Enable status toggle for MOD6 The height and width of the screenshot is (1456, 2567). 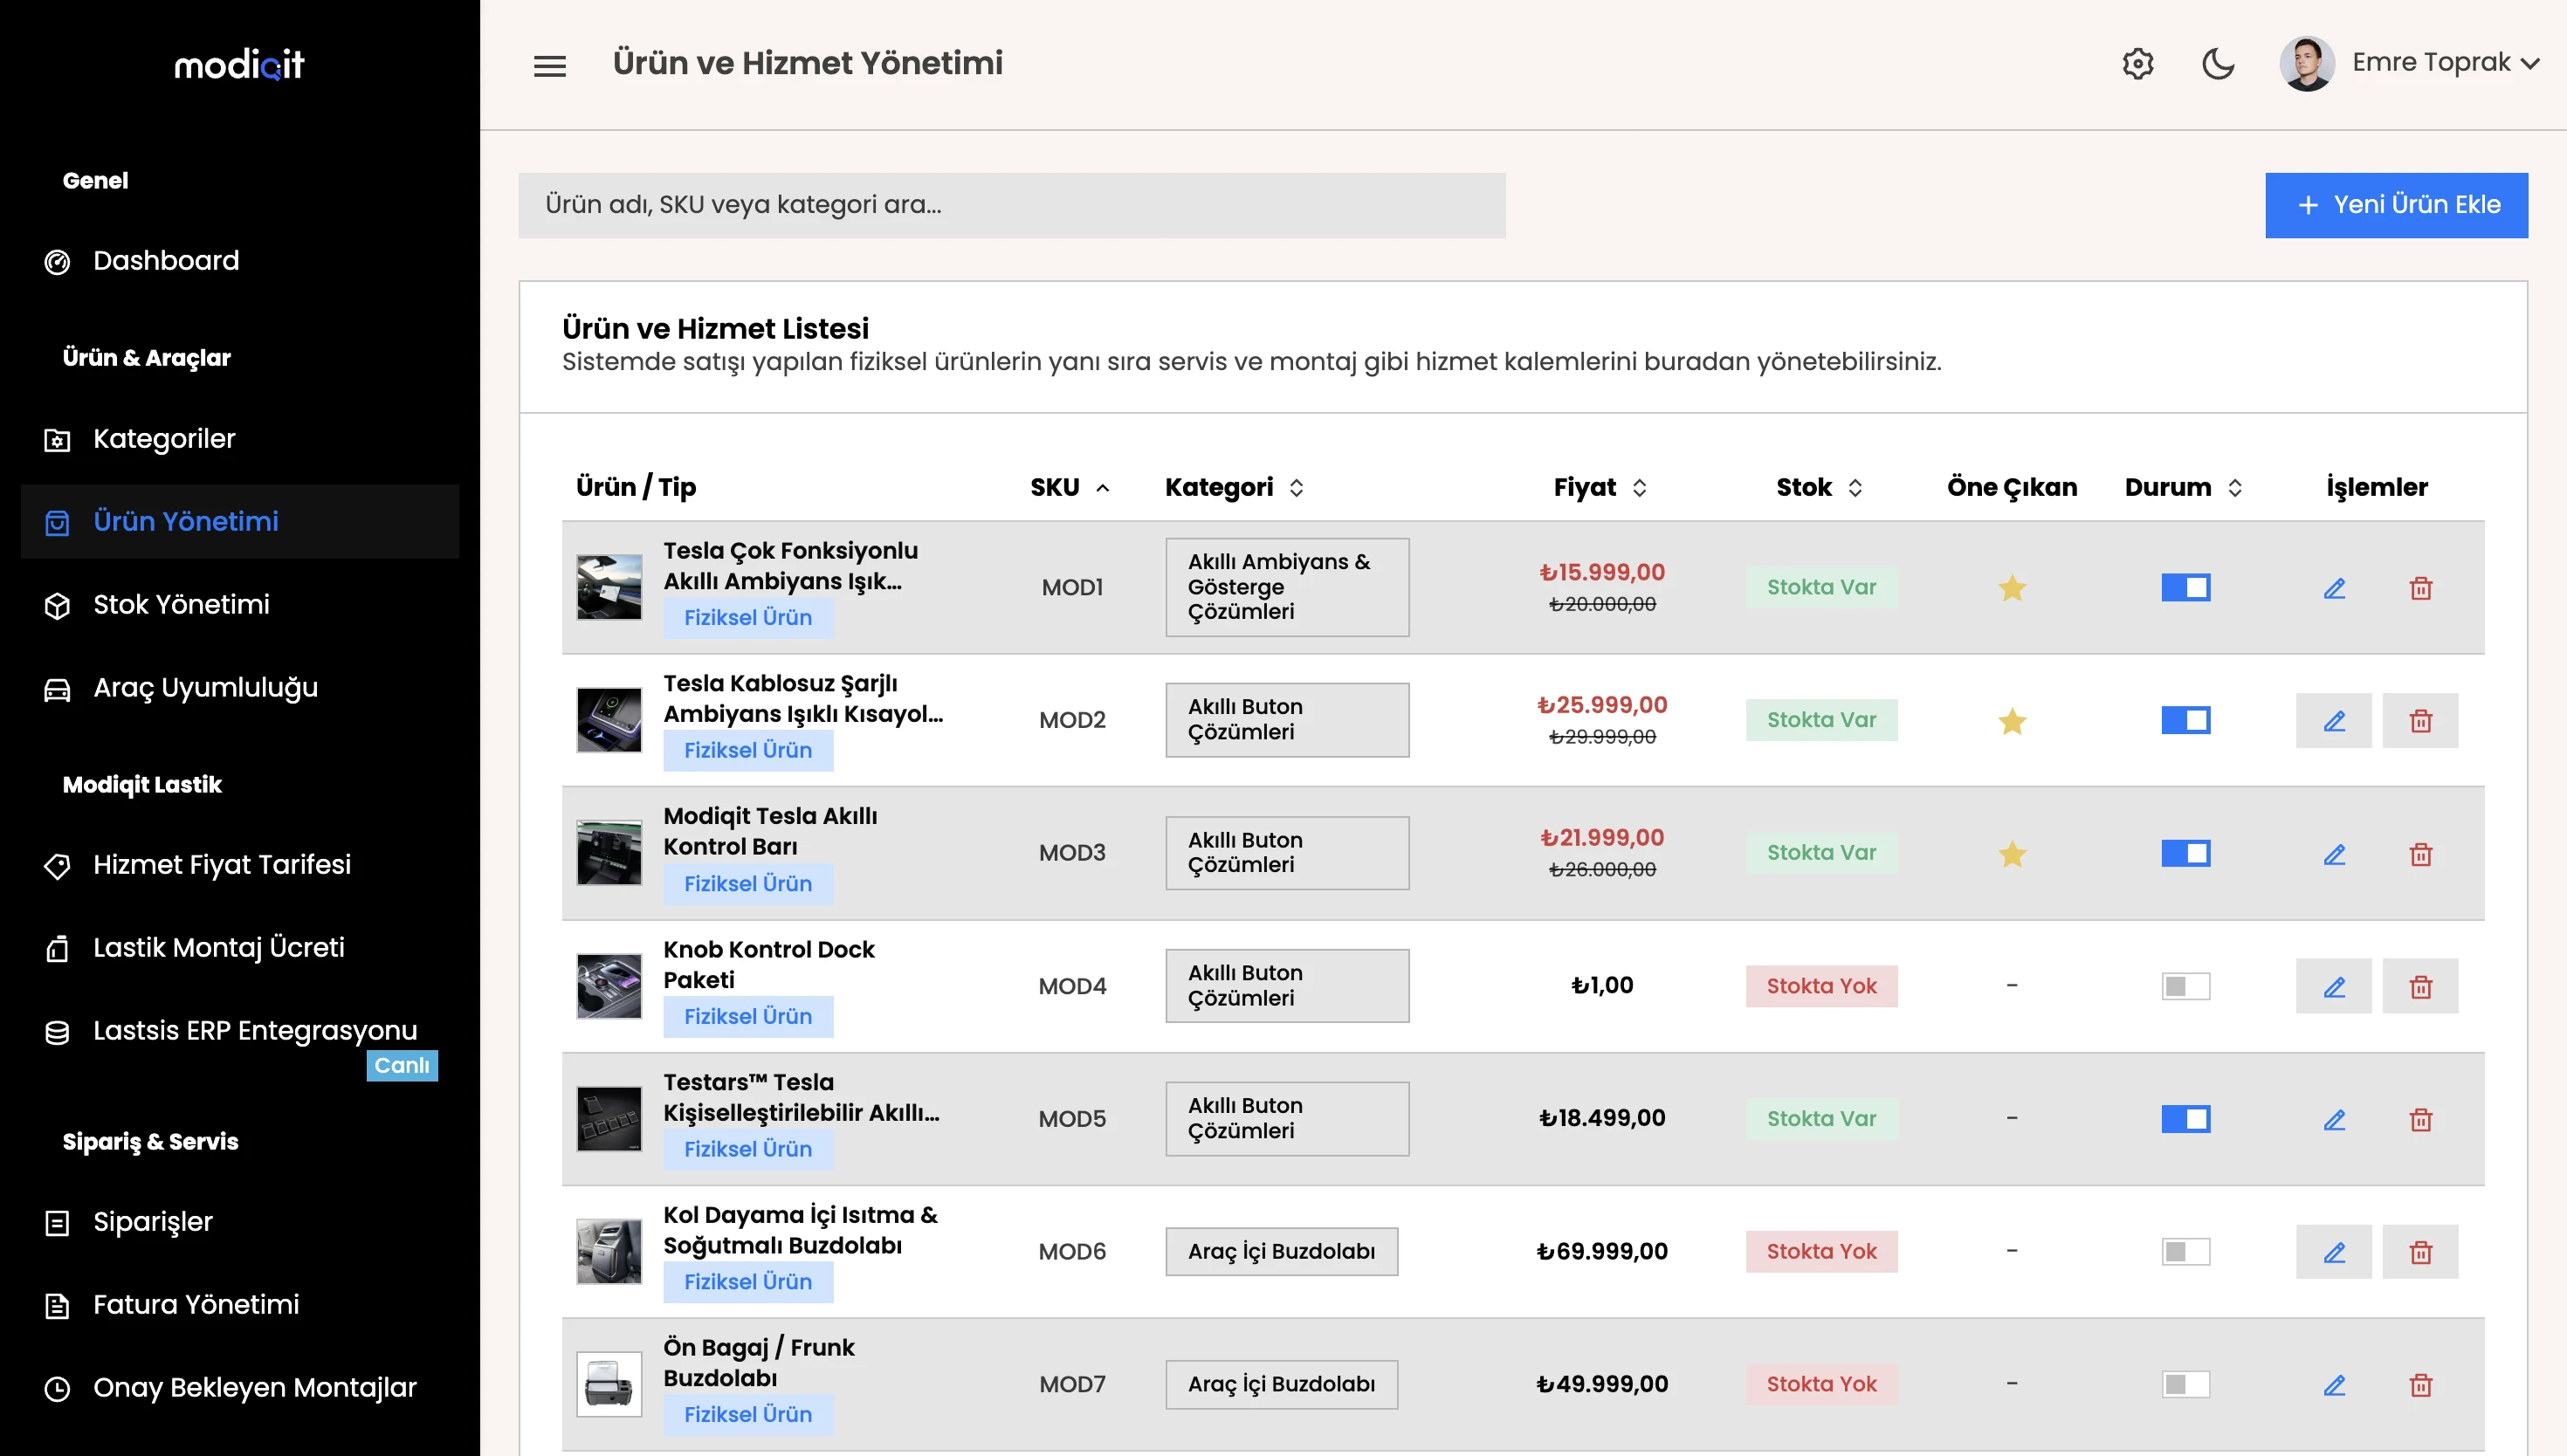point(2185,1251)
